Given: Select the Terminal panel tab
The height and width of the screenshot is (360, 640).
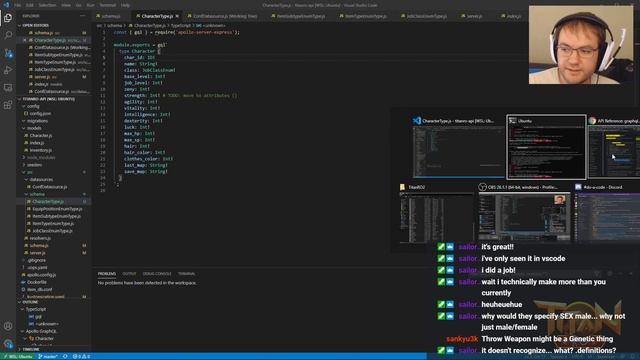Looking at the screenshot, I should click(x=187, y=273).
